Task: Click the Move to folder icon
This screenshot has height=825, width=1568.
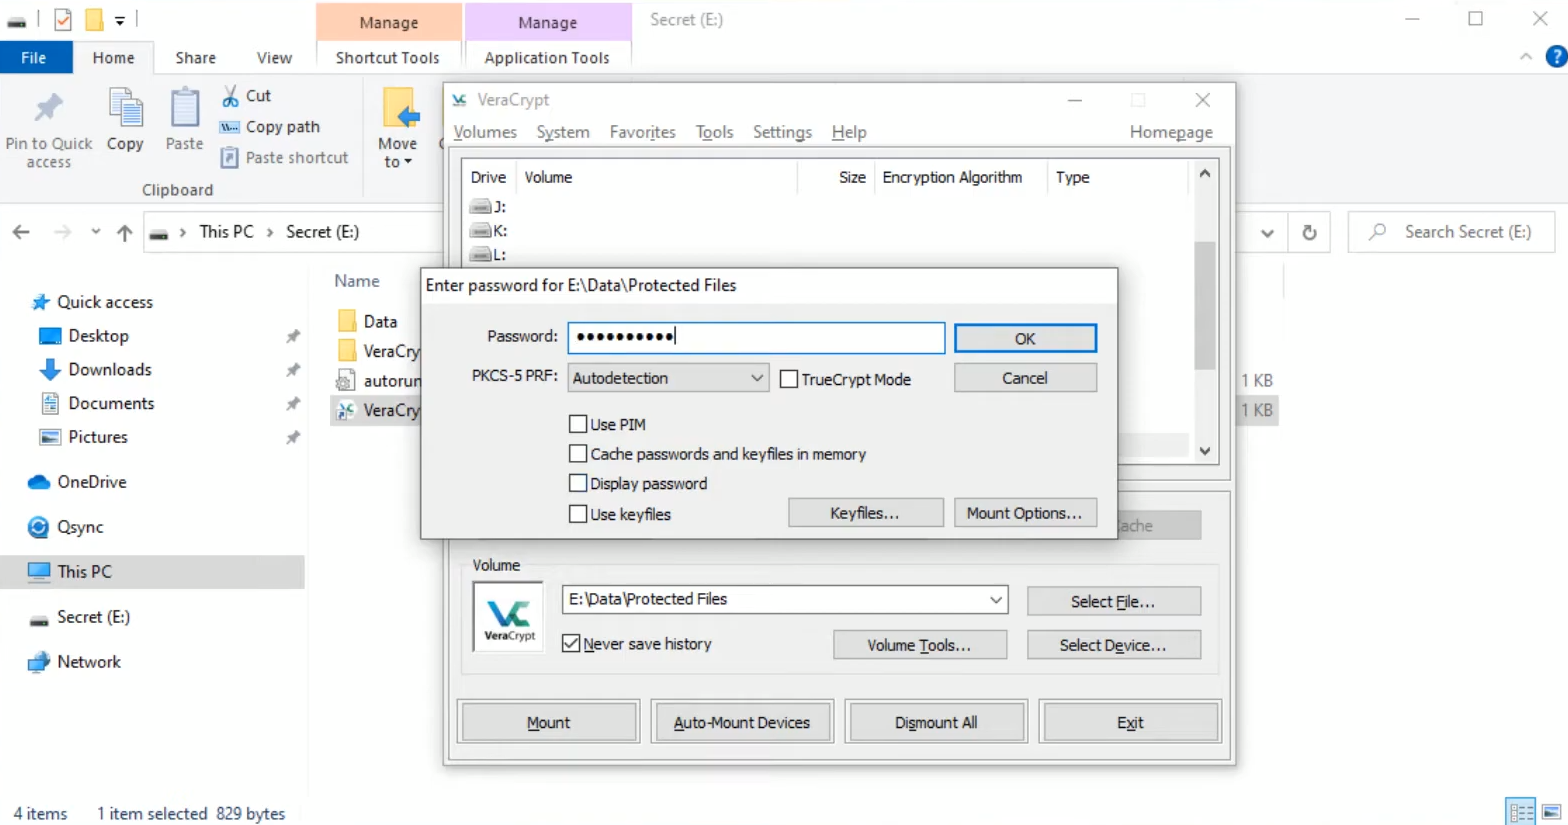Action: click(x=400, y=109)
